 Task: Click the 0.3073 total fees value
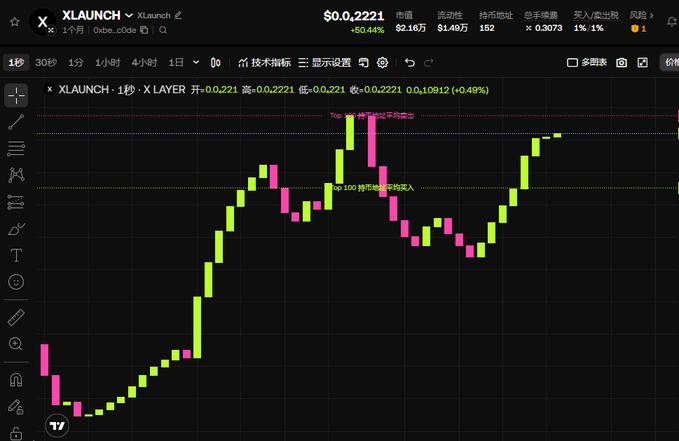(x=548, y=28)
